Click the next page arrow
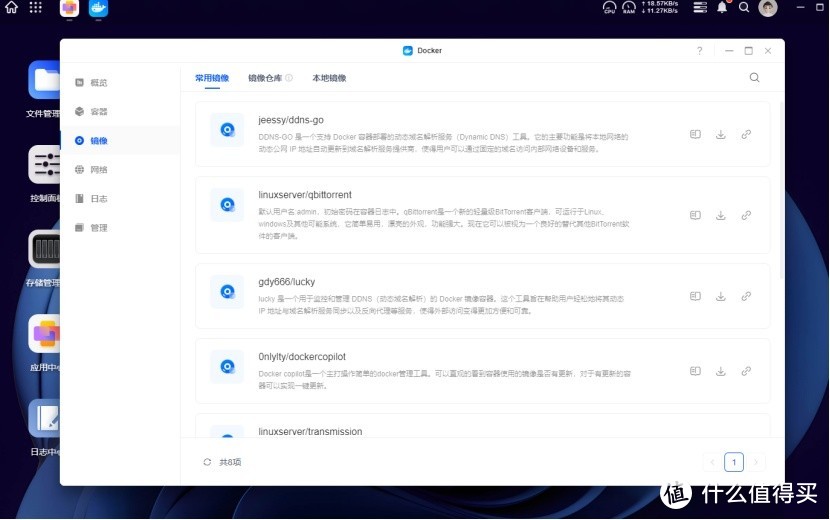 pyautogui.click(x=755, y=462)
